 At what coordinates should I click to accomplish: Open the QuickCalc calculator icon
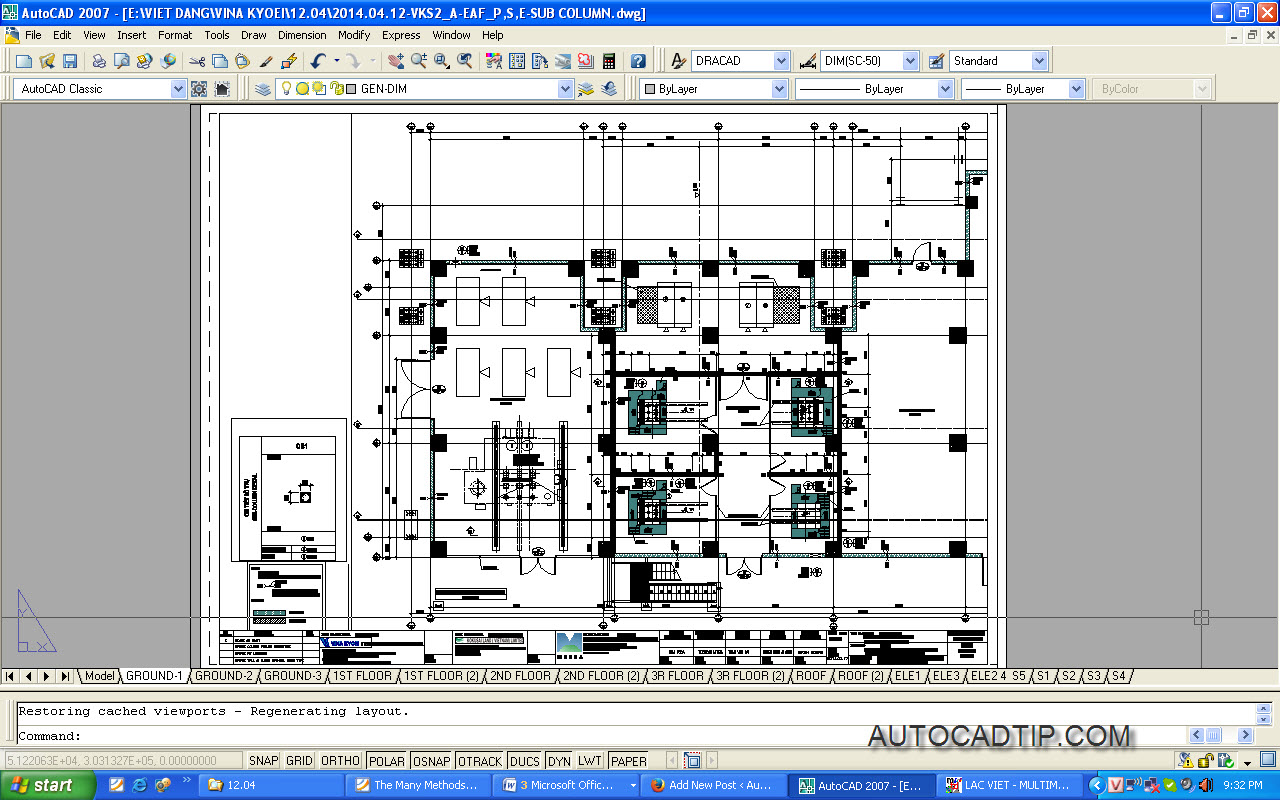pos(609,61)
